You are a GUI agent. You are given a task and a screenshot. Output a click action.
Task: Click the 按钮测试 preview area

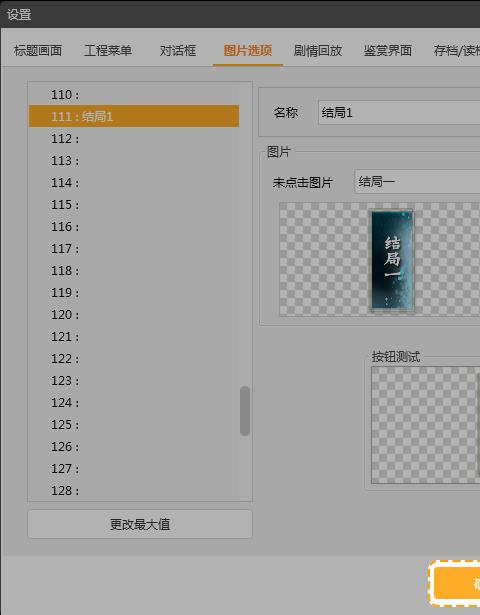click(425, 425)
